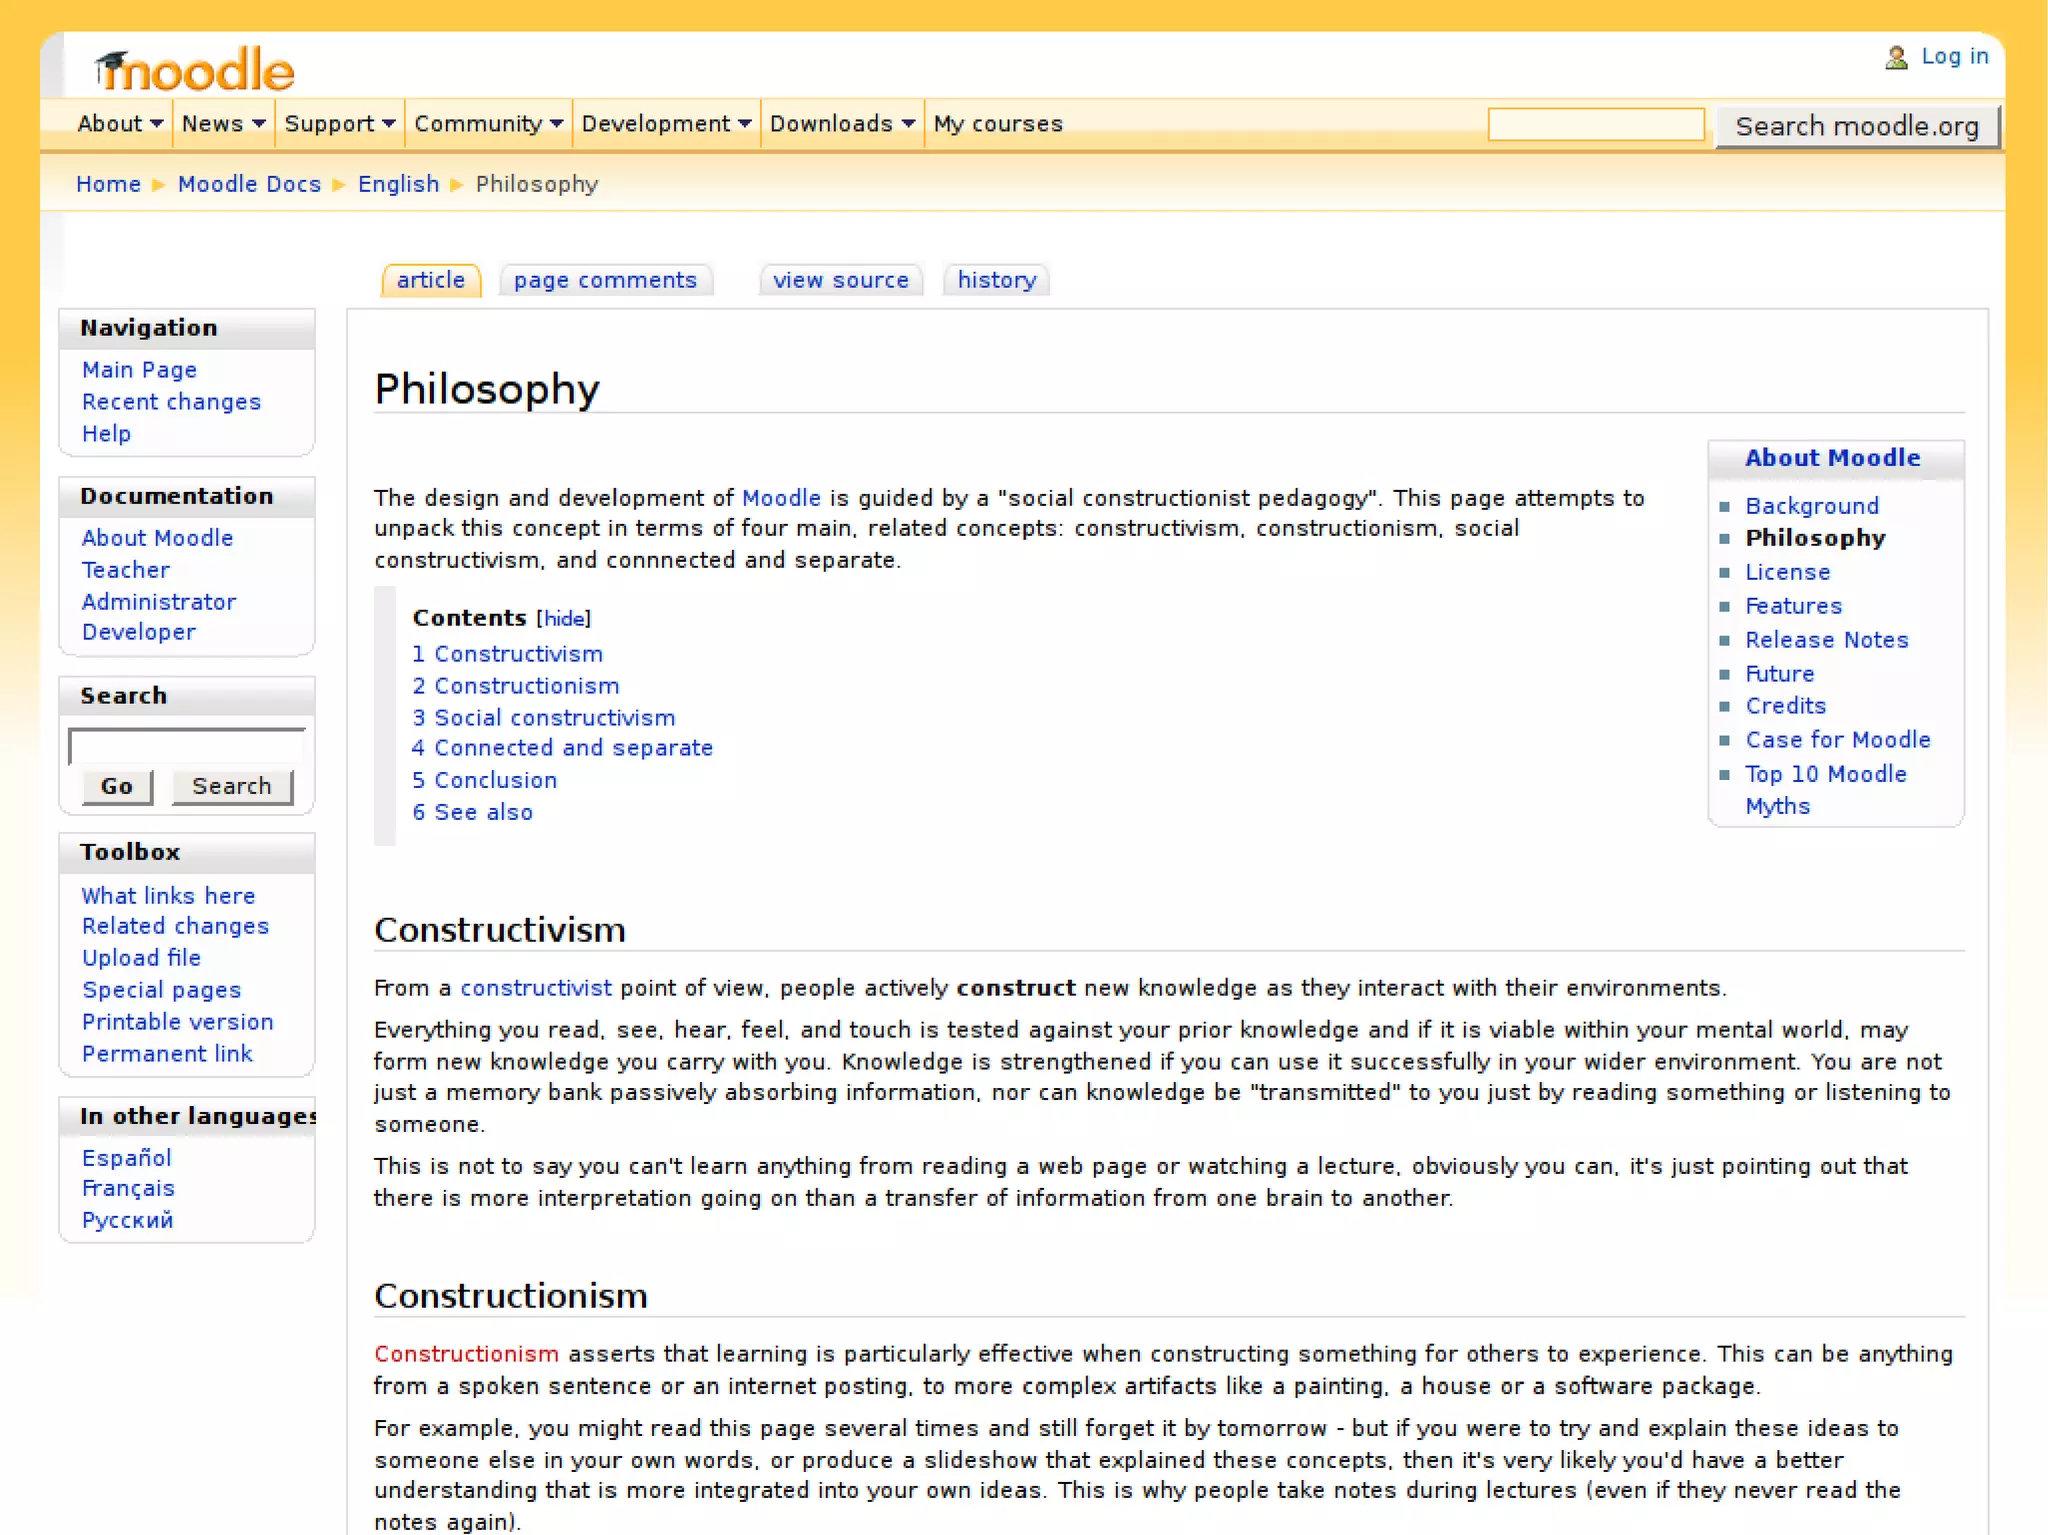Switch to page comments tab
Screen dimensions: 2048x1535
coord(605,281)
